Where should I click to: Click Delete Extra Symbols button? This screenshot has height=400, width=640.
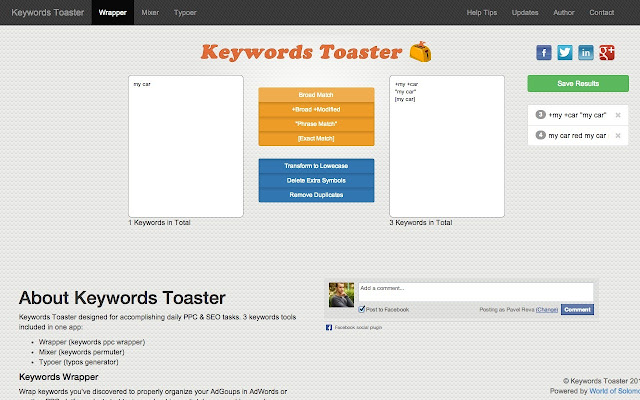316,180
